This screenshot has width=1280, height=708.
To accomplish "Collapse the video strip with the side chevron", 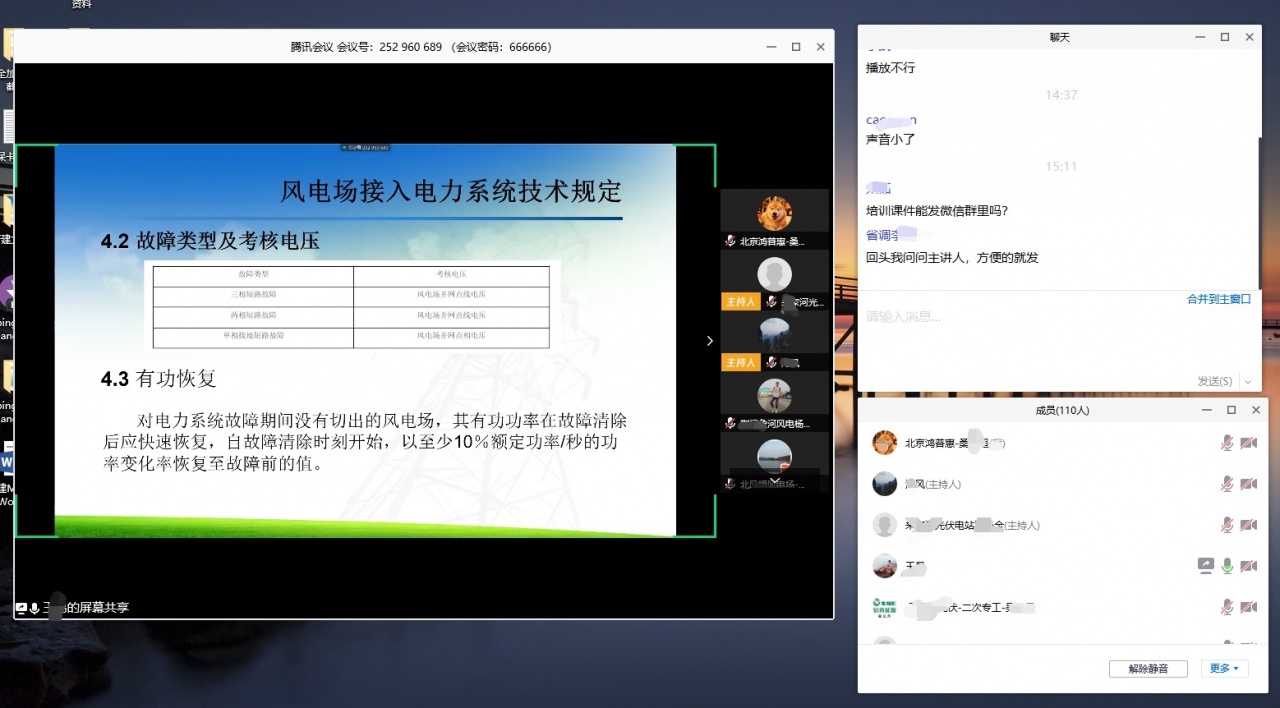I will [710, 341].
